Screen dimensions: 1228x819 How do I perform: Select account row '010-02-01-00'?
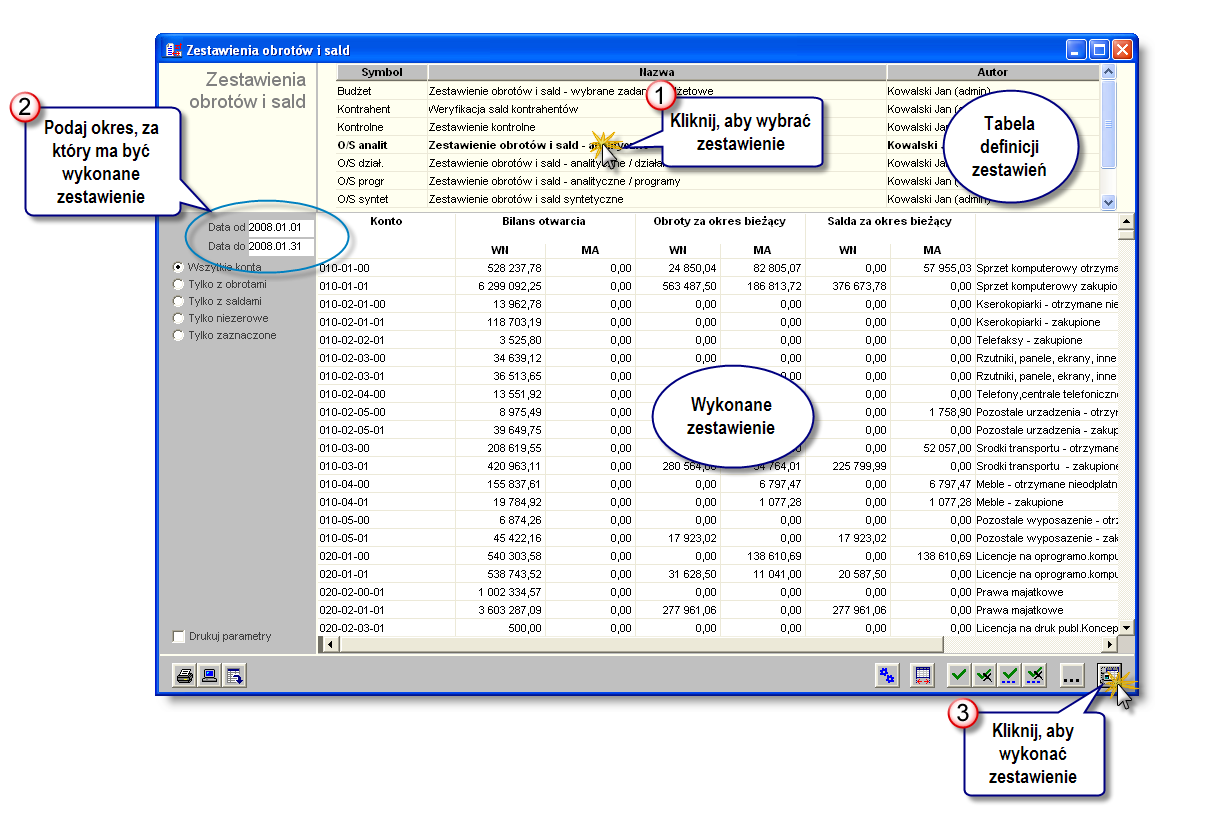pos(717,304)
